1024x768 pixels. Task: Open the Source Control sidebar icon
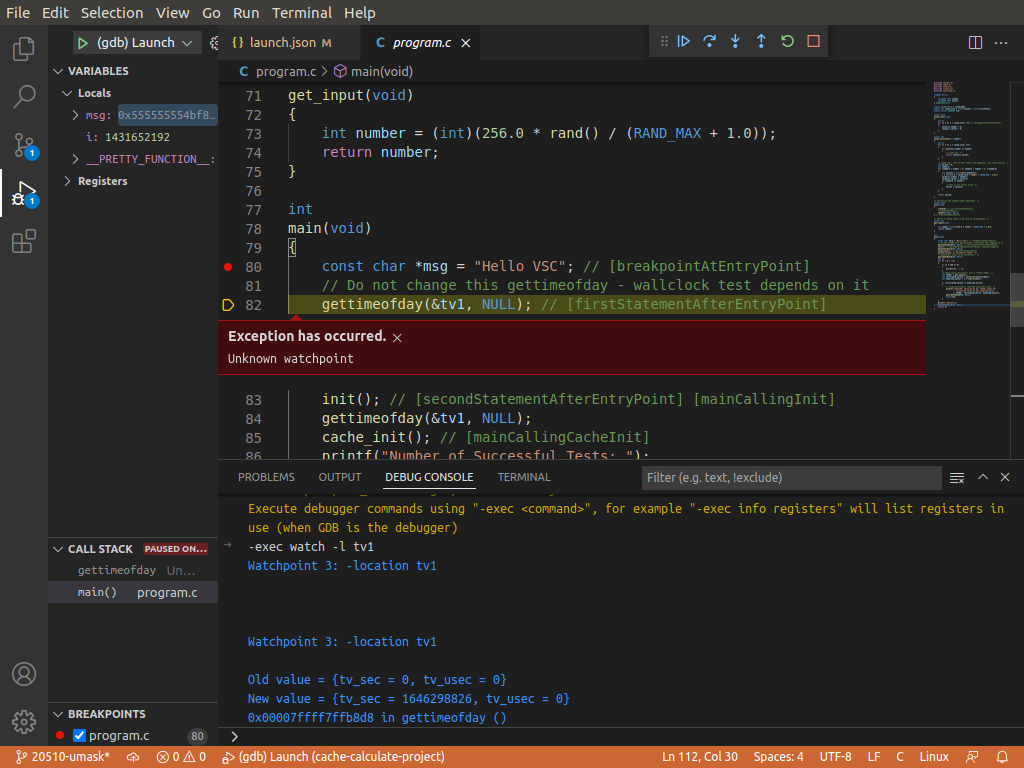24,144
